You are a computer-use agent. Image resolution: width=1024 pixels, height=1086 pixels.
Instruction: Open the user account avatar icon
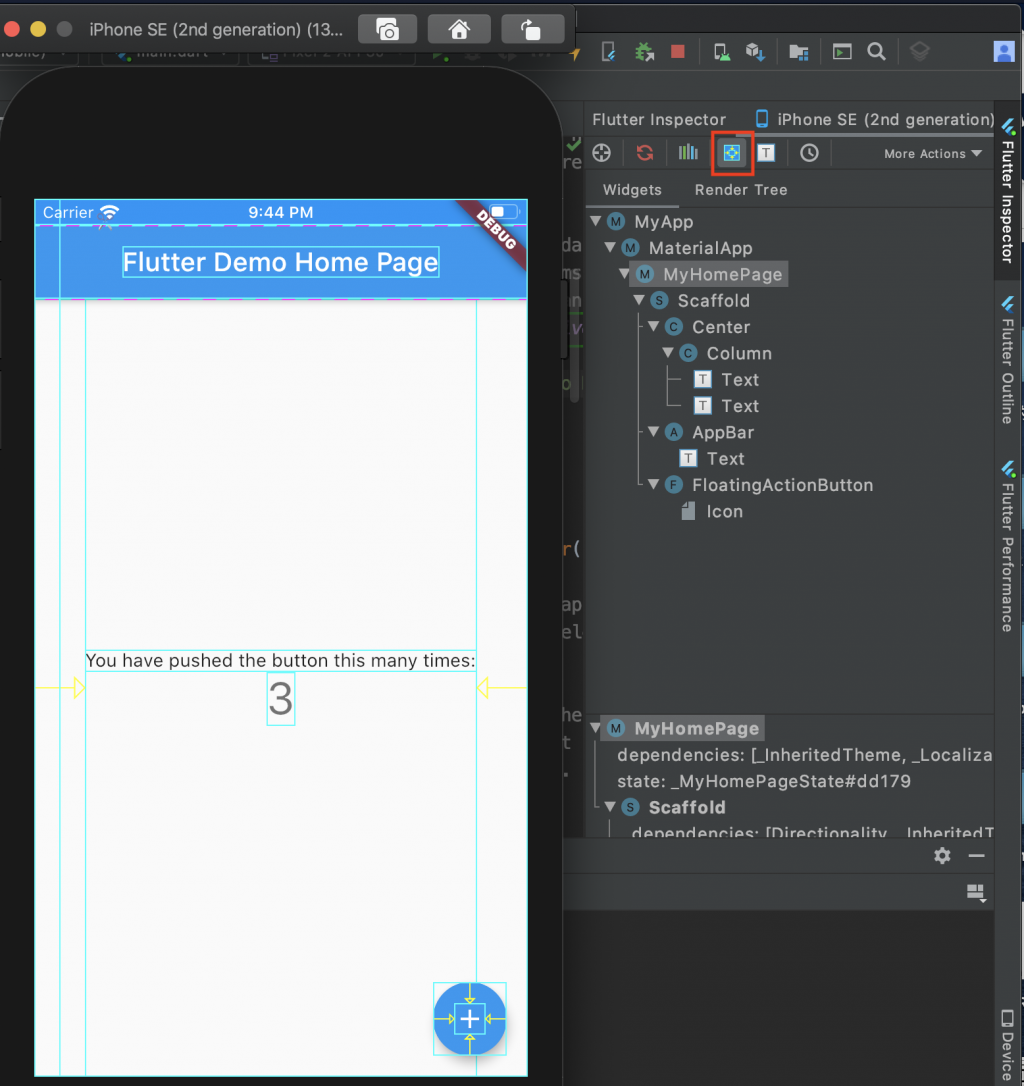[x=1003, y=52]
